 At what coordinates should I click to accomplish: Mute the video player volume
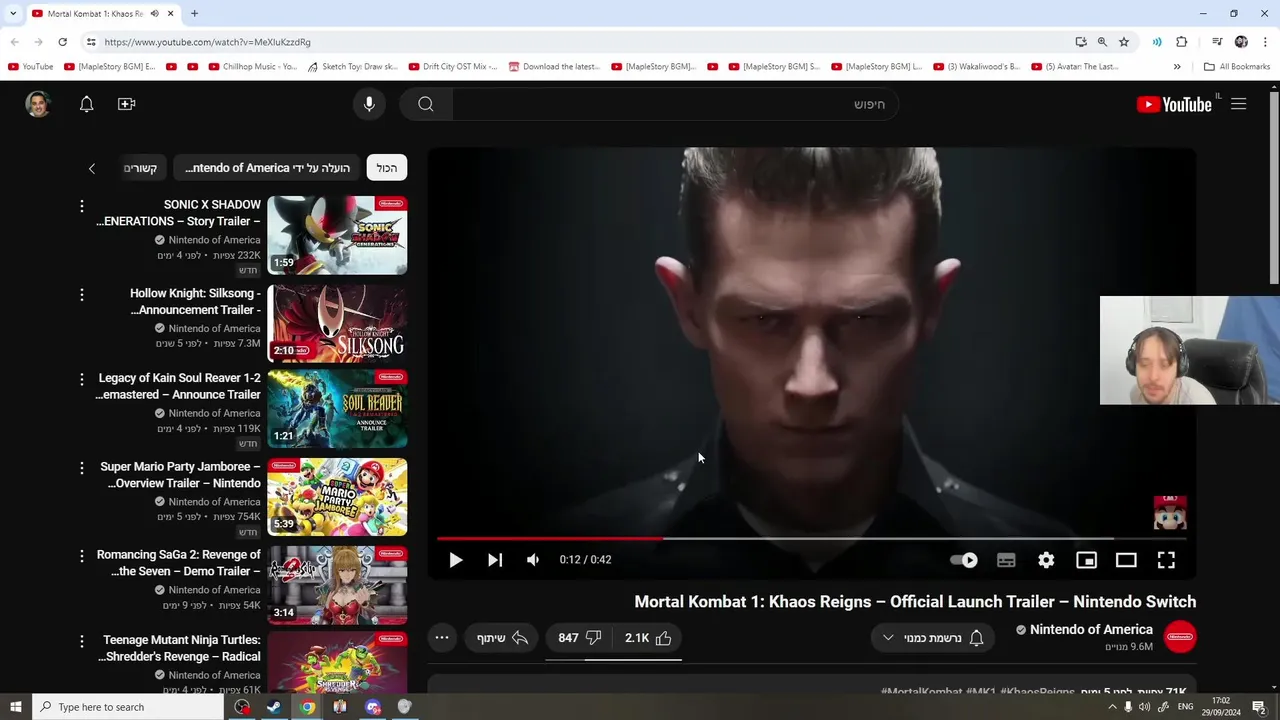[533, 560]
